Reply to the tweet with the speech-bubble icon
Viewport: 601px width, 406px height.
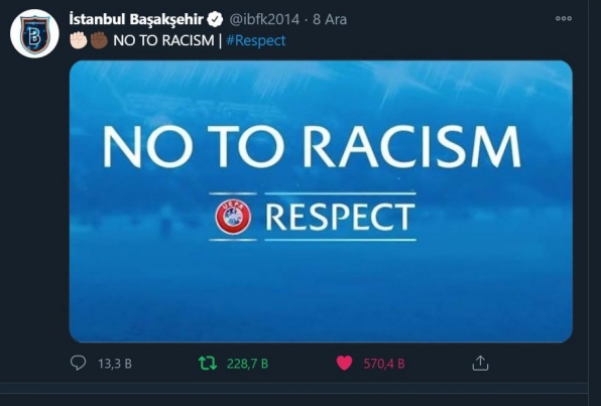pyautogui.click(x=78, y=363)
